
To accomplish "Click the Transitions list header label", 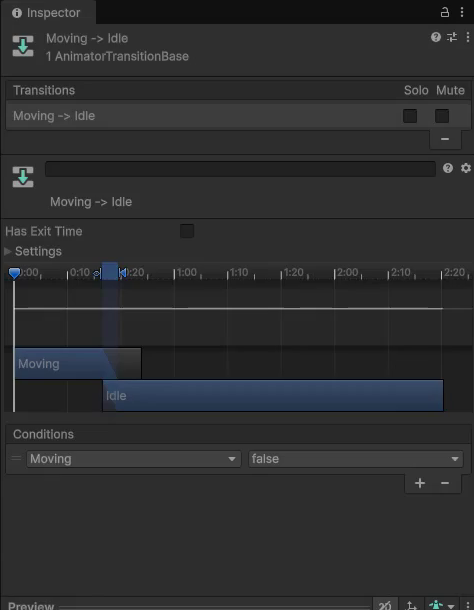I will [44, 90].
